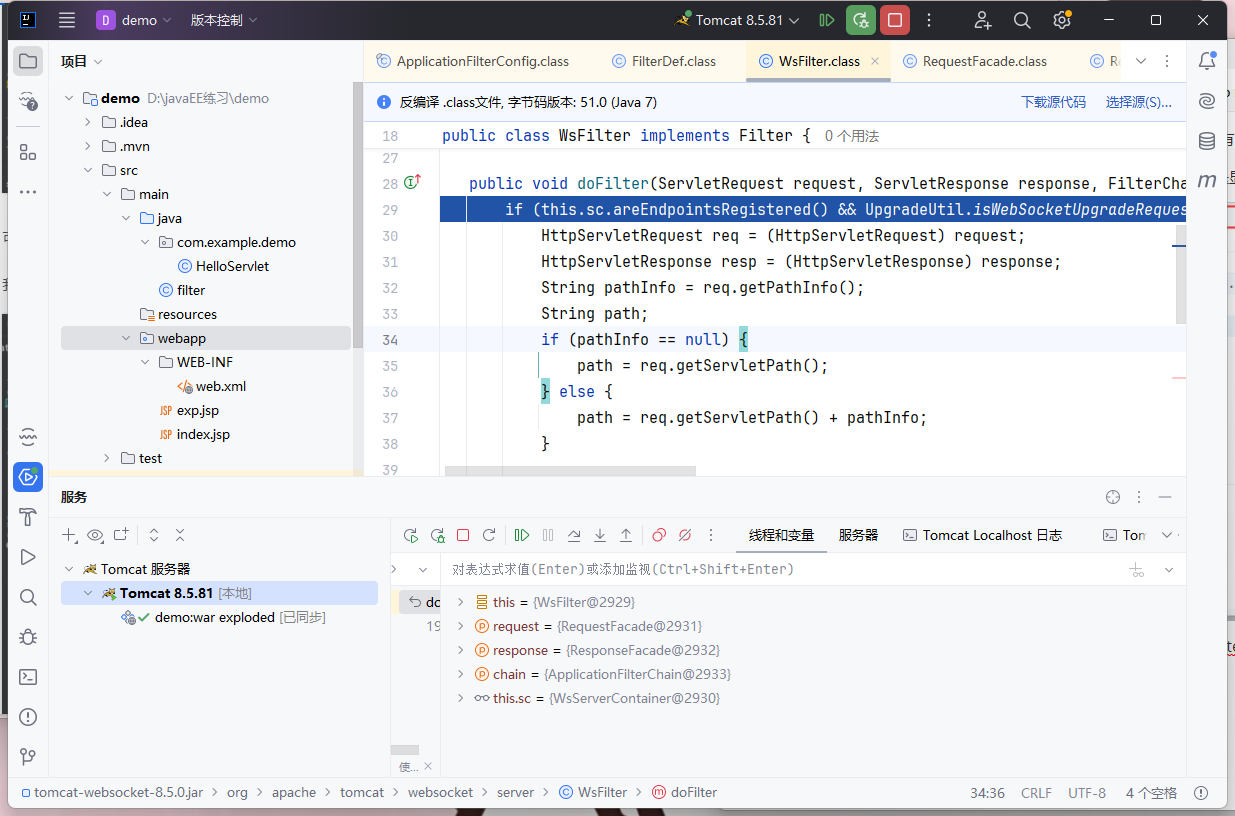
Task: Select web.xml in the project tree
Action: tap(220, 386)
